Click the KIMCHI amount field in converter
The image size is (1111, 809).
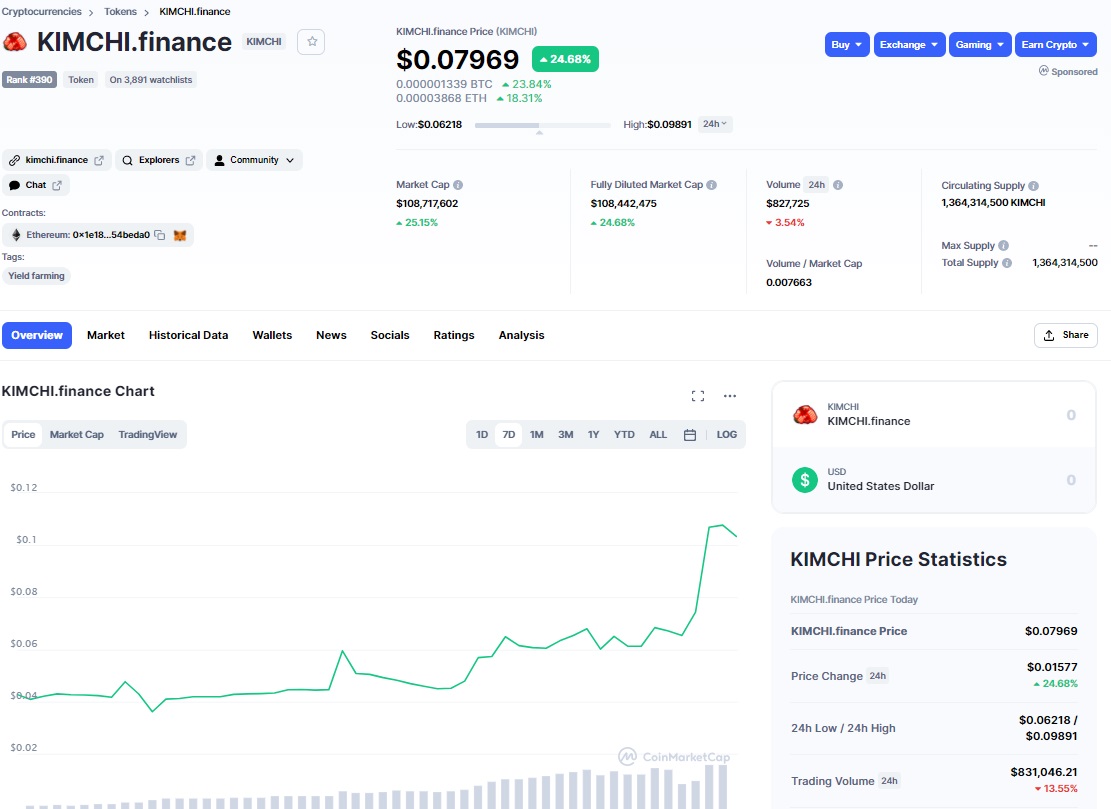pyautogui.click(x=1071, y=415)
